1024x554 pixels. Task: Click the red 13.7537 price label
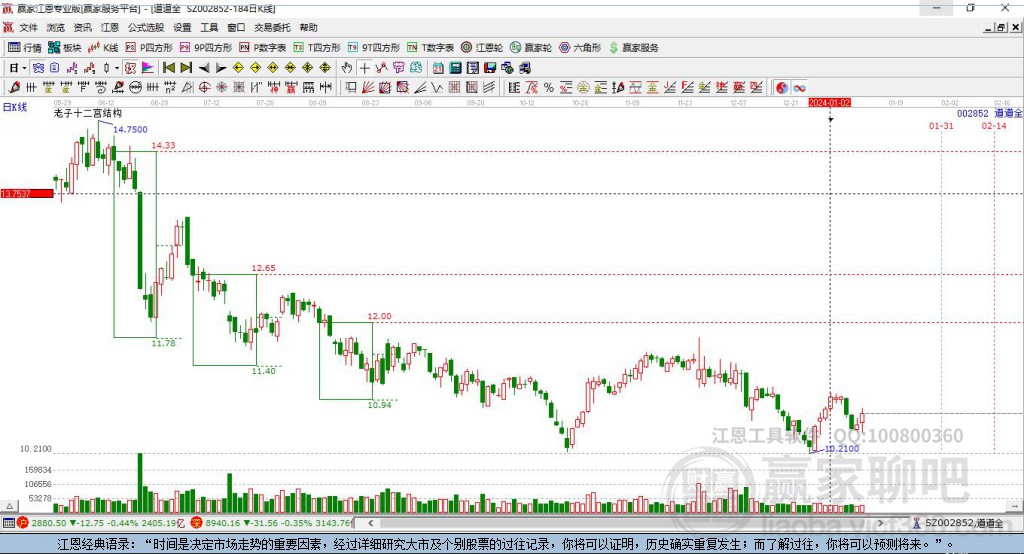tap(27, 193)
